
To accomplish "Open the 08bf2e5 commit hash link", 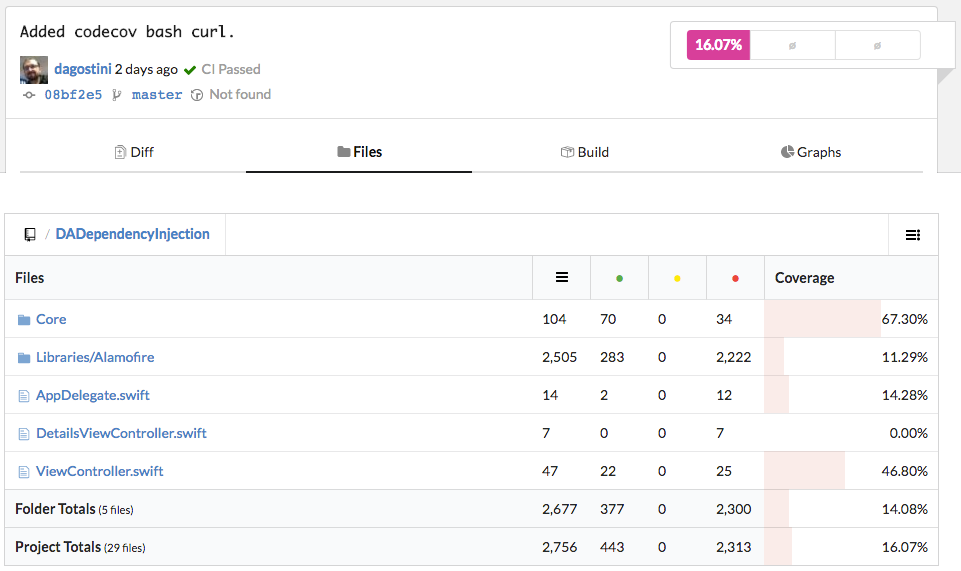I will (73, 95).
